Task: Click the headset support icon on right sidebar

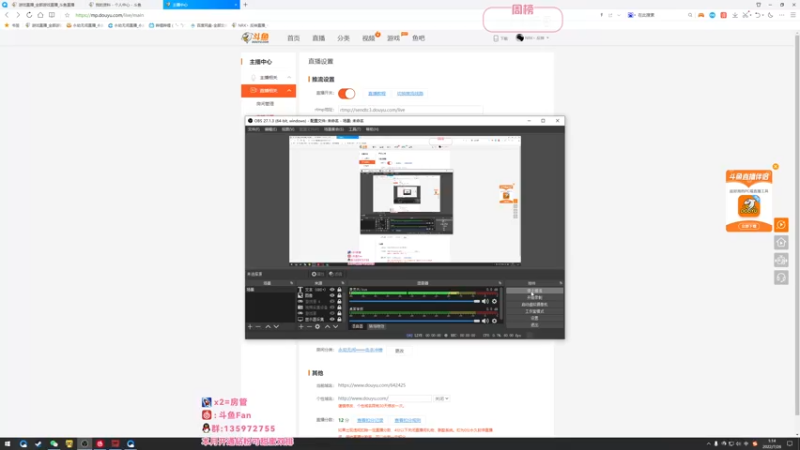Action: [781, 278]
